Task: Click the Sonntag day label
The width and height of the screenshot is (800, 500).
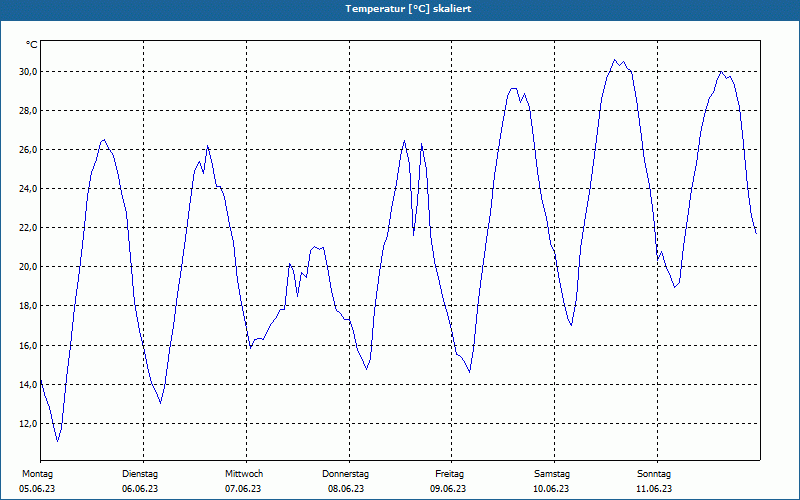Action: click(x=654, y=474)
